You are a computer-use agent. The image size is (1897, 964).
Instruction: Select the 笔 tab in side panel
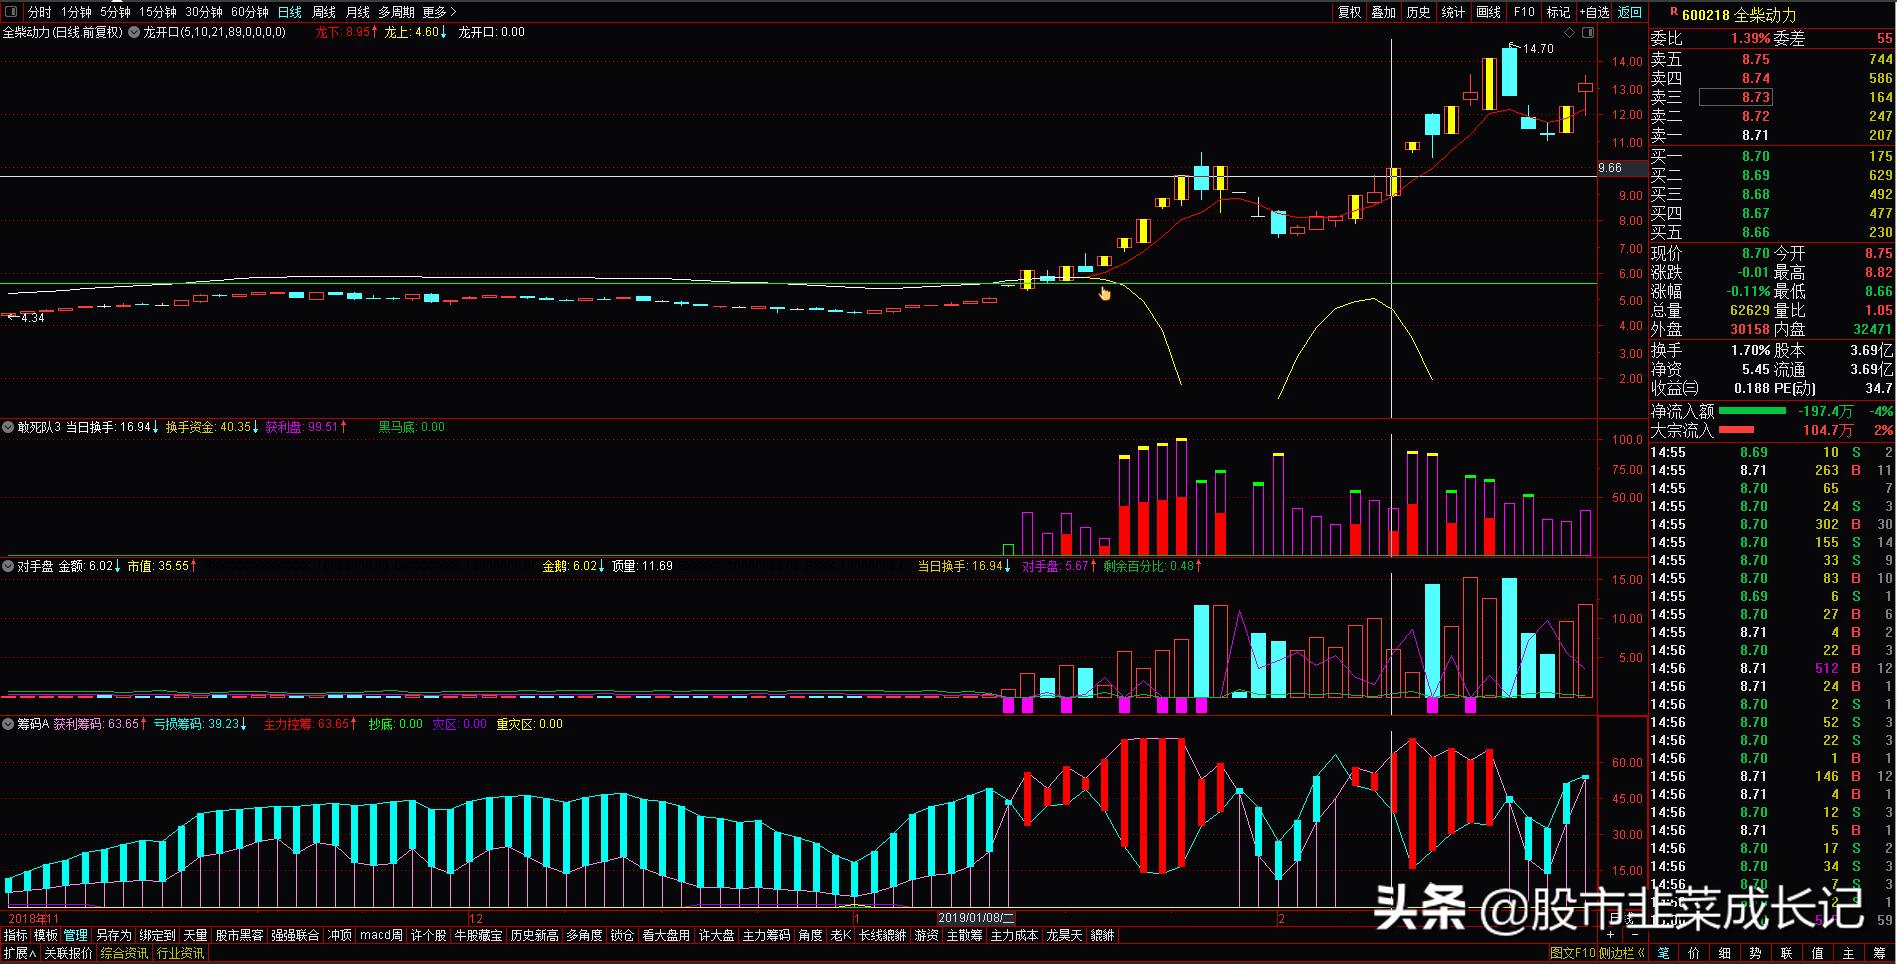[x=1663, y=954]
